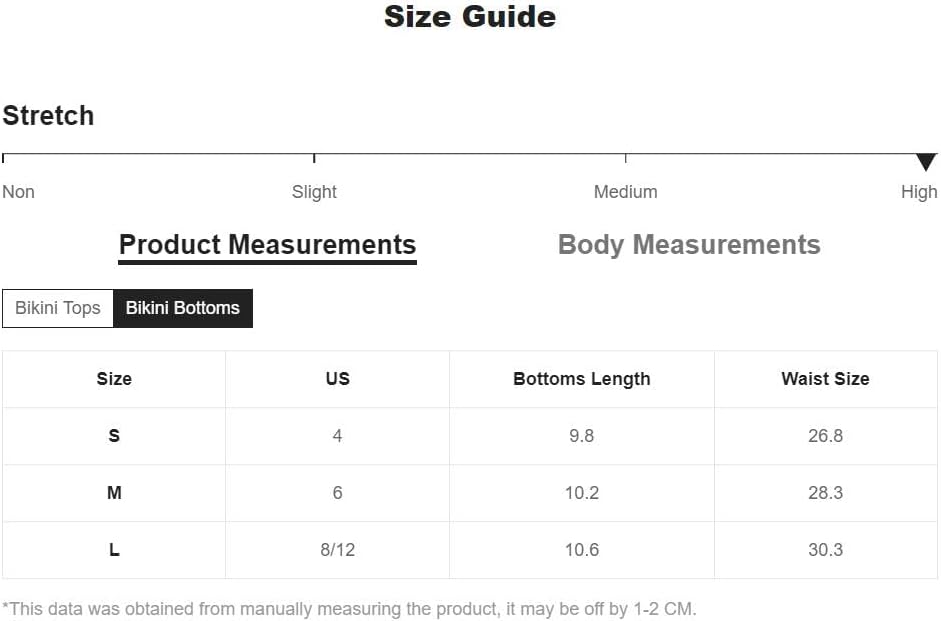Switch to the Body Measurements tab
The image size is (941, 621).
click(x=689, y=245)
